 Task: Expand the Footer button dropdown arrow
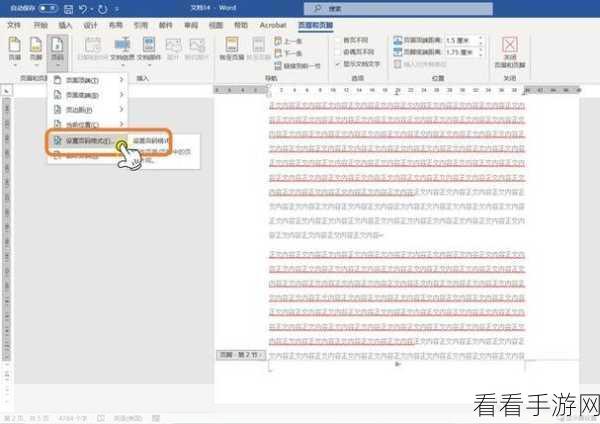point(36,65)
